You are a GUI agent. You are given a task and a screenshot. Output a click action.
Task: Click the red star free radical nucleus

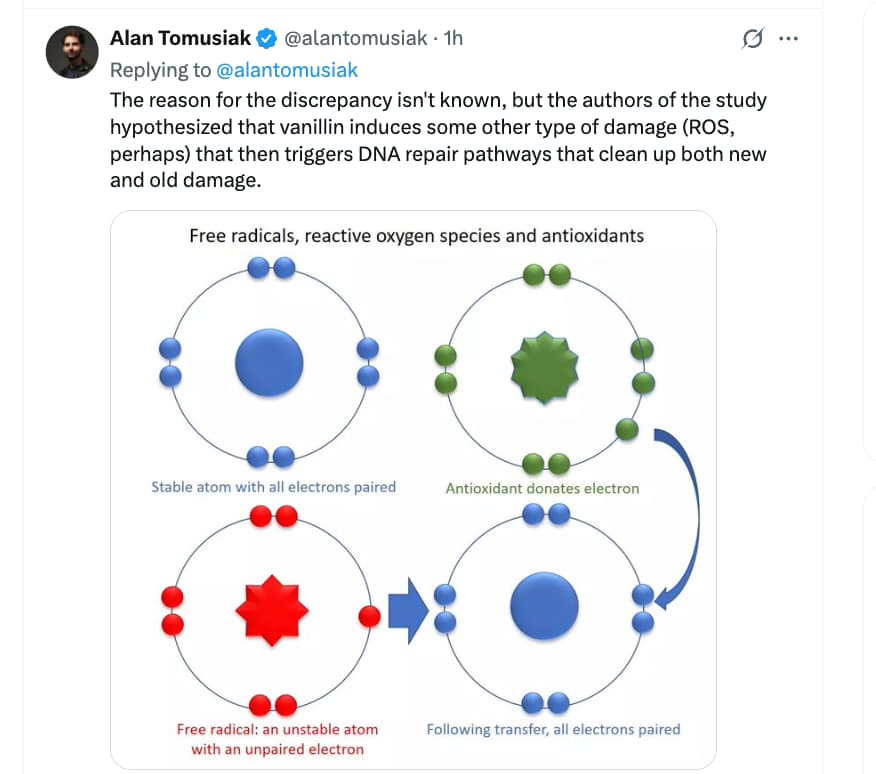click(271, 608)
